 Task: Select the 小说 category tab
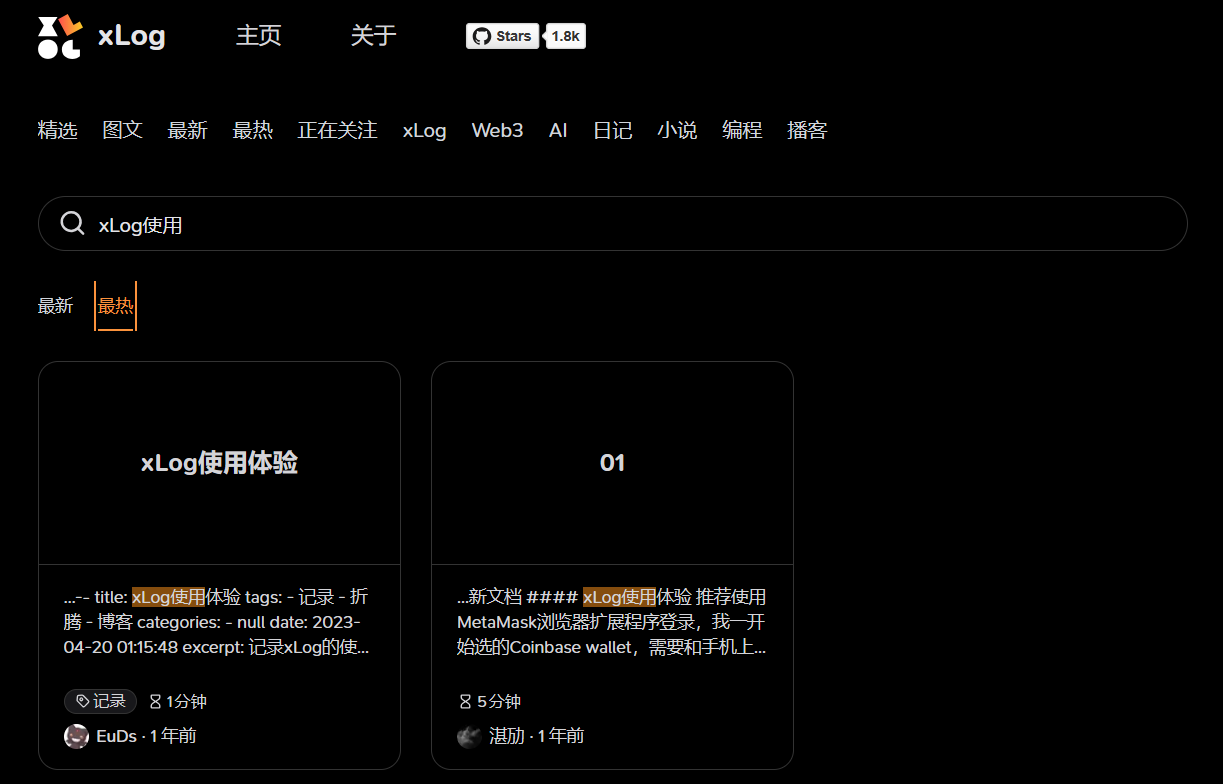[x=678, y=130]
